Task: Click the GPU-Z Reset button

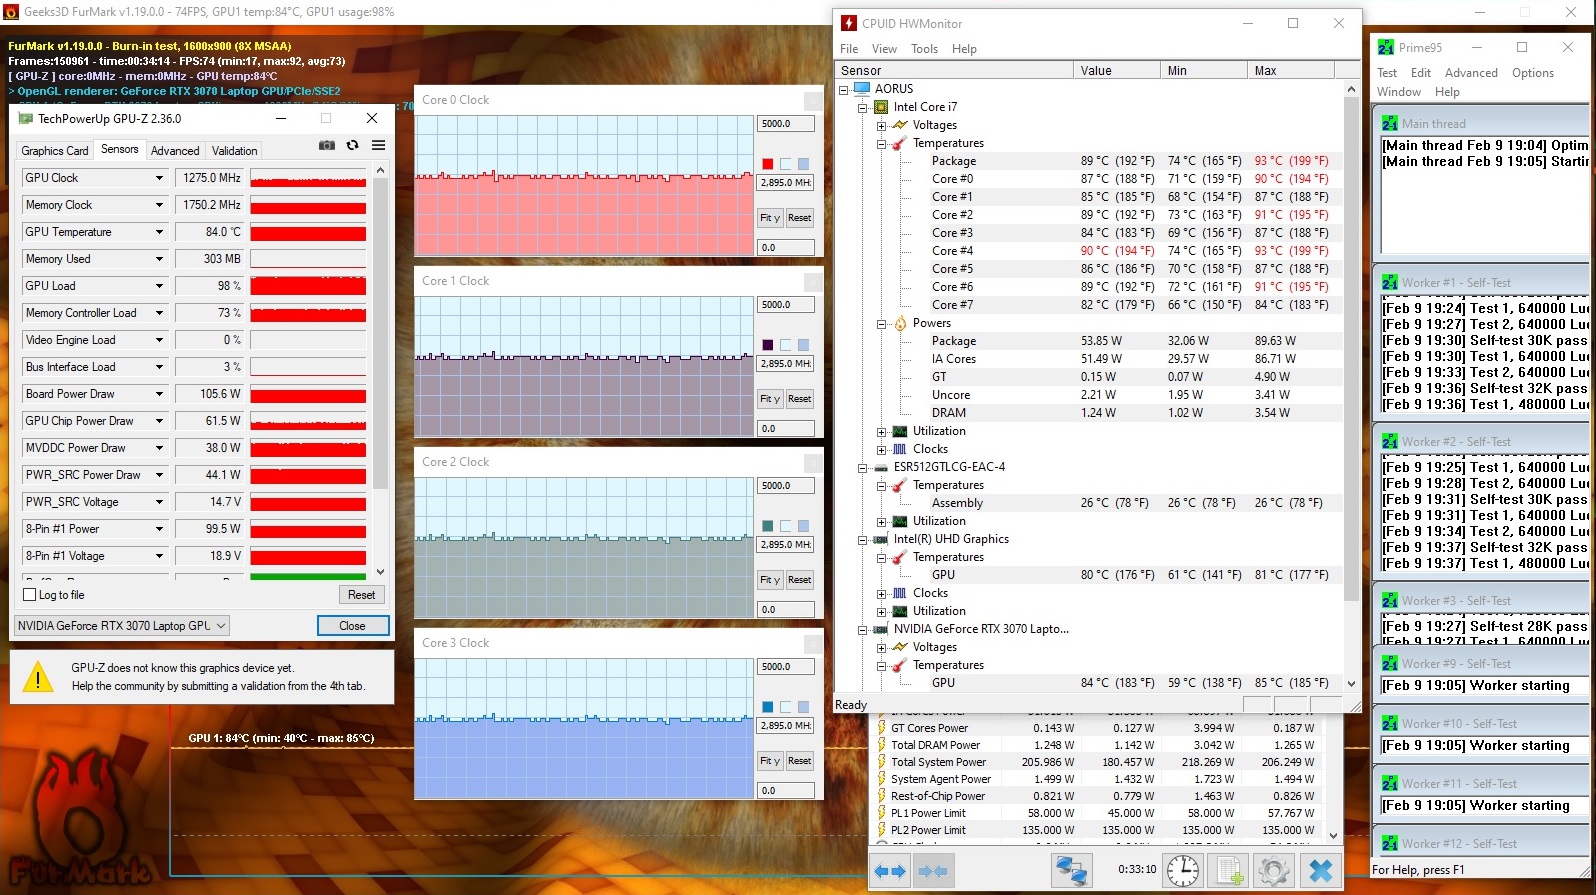Action: coord(361,595)
